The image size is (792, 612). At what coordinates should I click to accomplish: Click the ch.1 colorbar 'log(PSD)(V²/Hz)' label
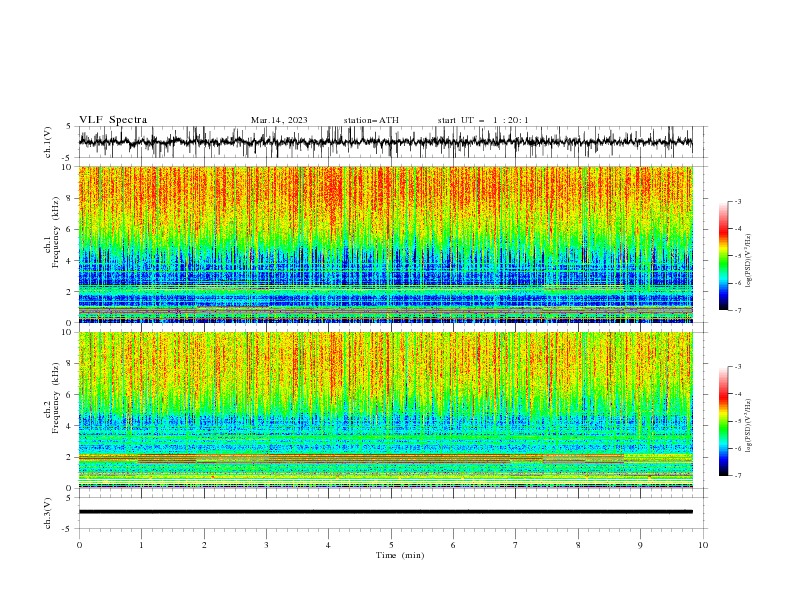coord(749,261)
